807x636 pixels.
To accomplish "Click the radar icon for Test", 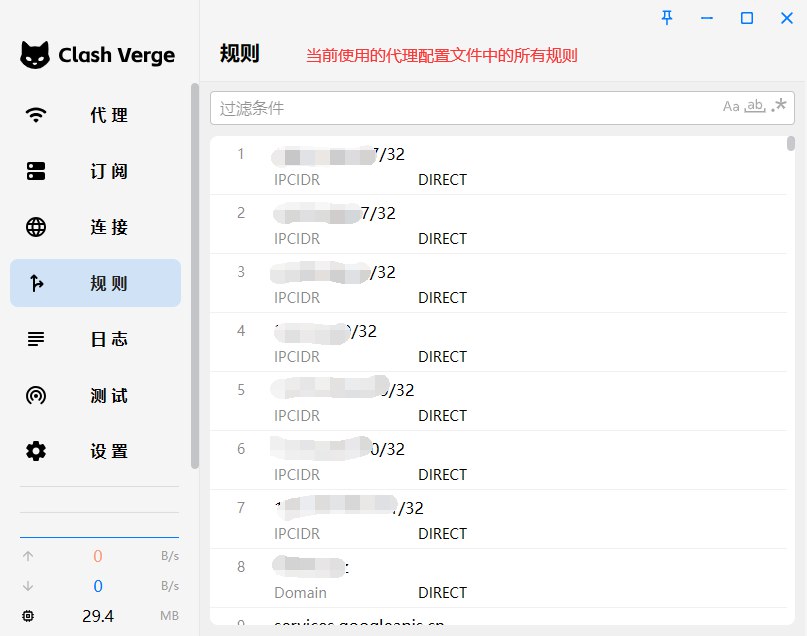I will [36, 395].
